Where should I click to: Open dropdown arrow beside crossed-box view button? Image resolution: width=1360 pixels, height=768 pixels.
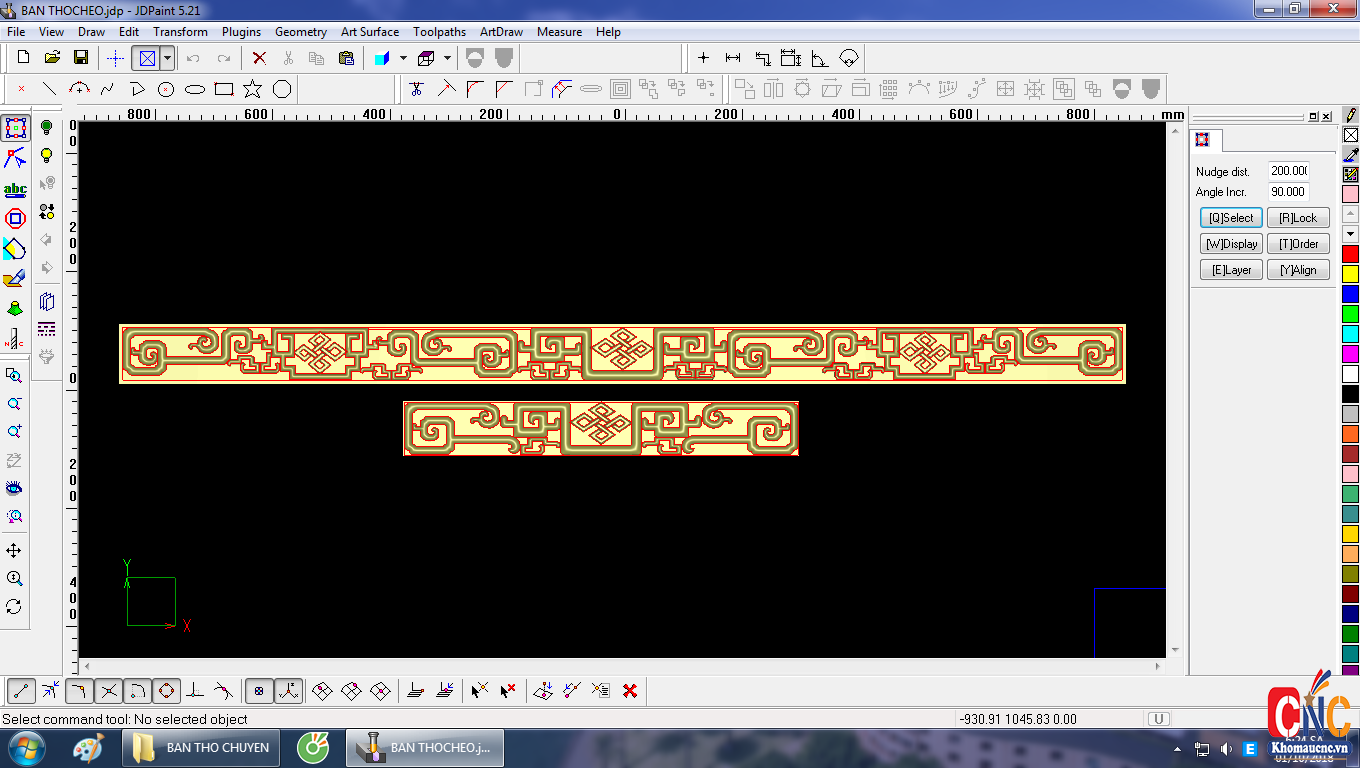click(x=167, y=58)
